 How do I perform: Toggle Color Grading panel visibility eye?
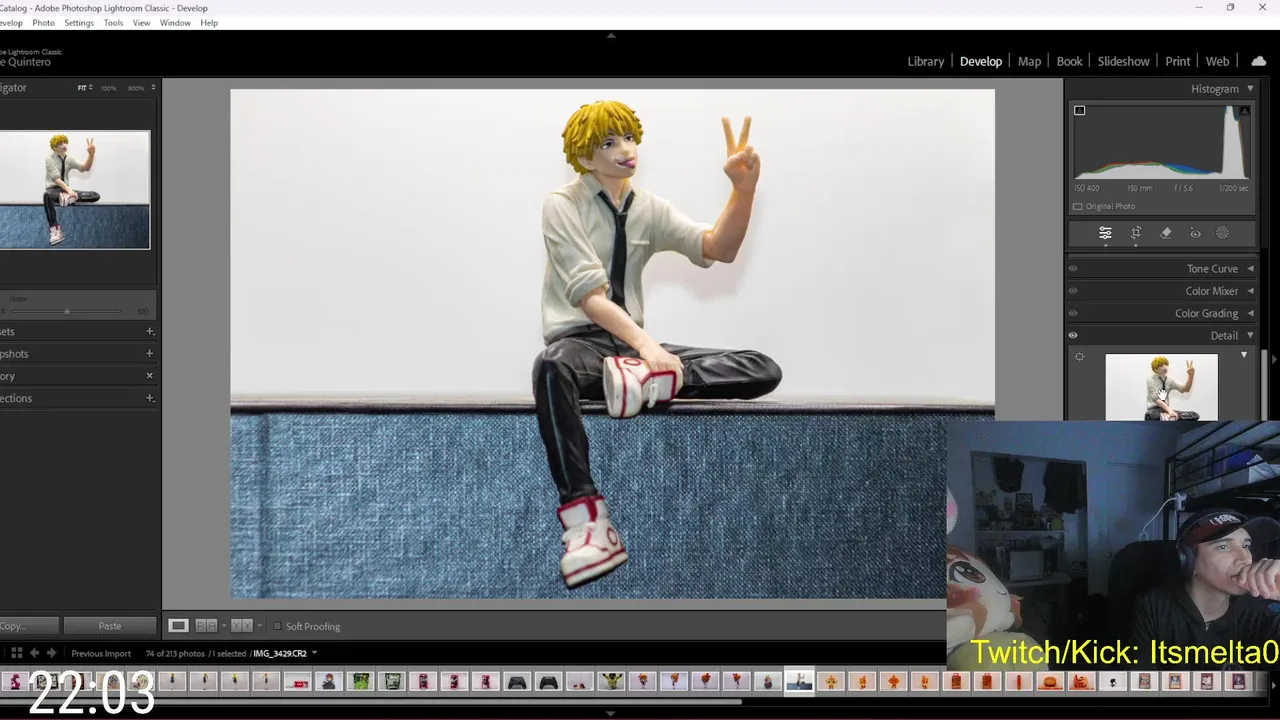tap(1073, 313)
